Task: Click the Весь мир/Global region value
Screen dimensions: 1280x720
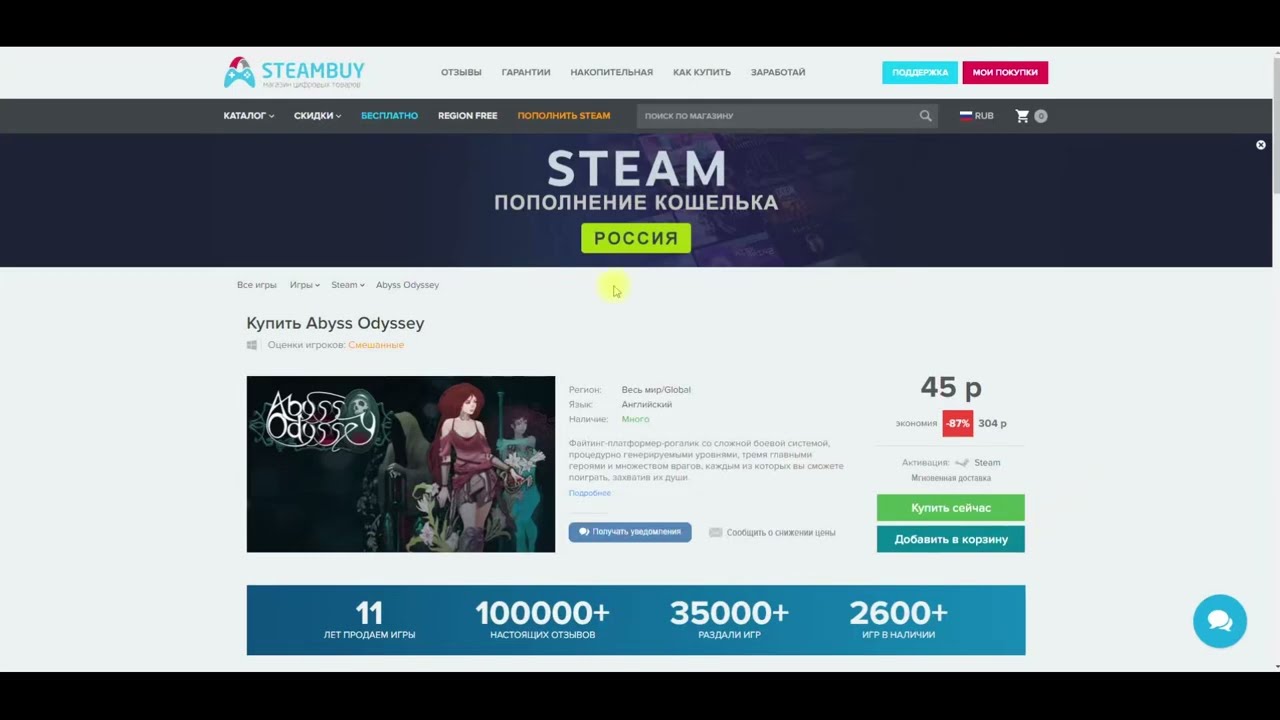Action: [656, 390]
